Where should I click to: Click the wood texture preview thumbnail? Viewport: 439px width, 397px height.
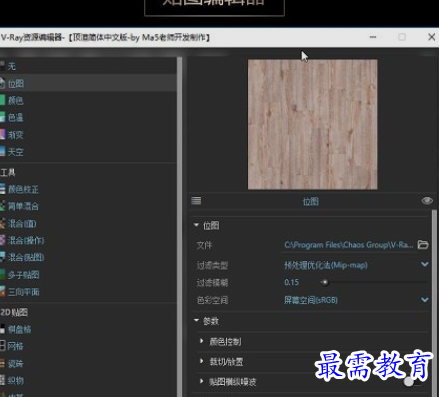click(312, 124)
